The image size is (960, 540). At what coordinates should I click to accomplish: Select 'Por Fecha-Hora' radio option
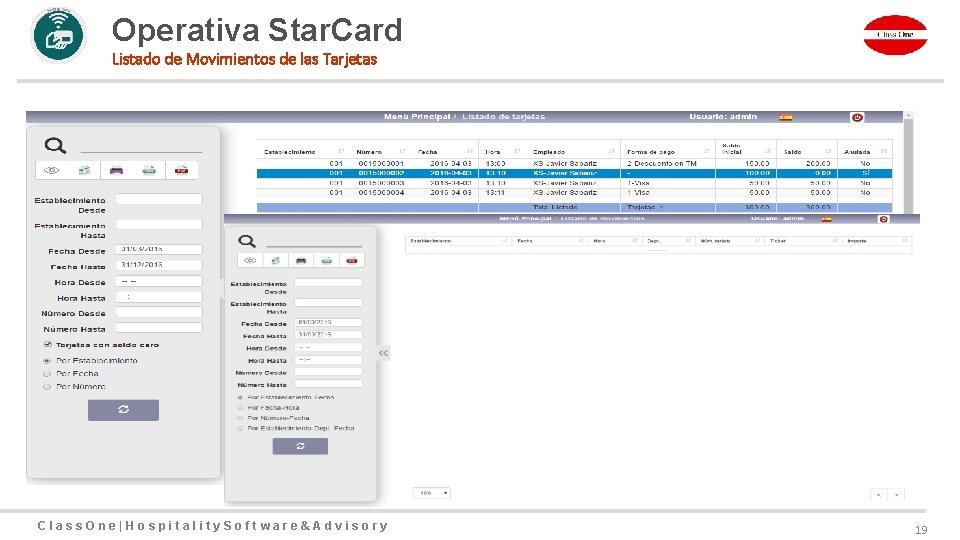click(x=240, y=408)
